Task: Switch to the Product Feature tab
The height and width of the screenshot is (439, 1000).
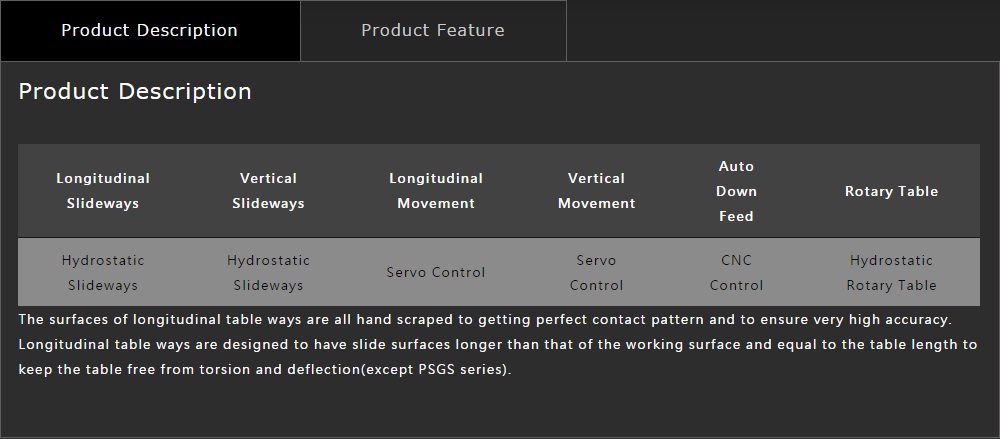Action: 433,31
